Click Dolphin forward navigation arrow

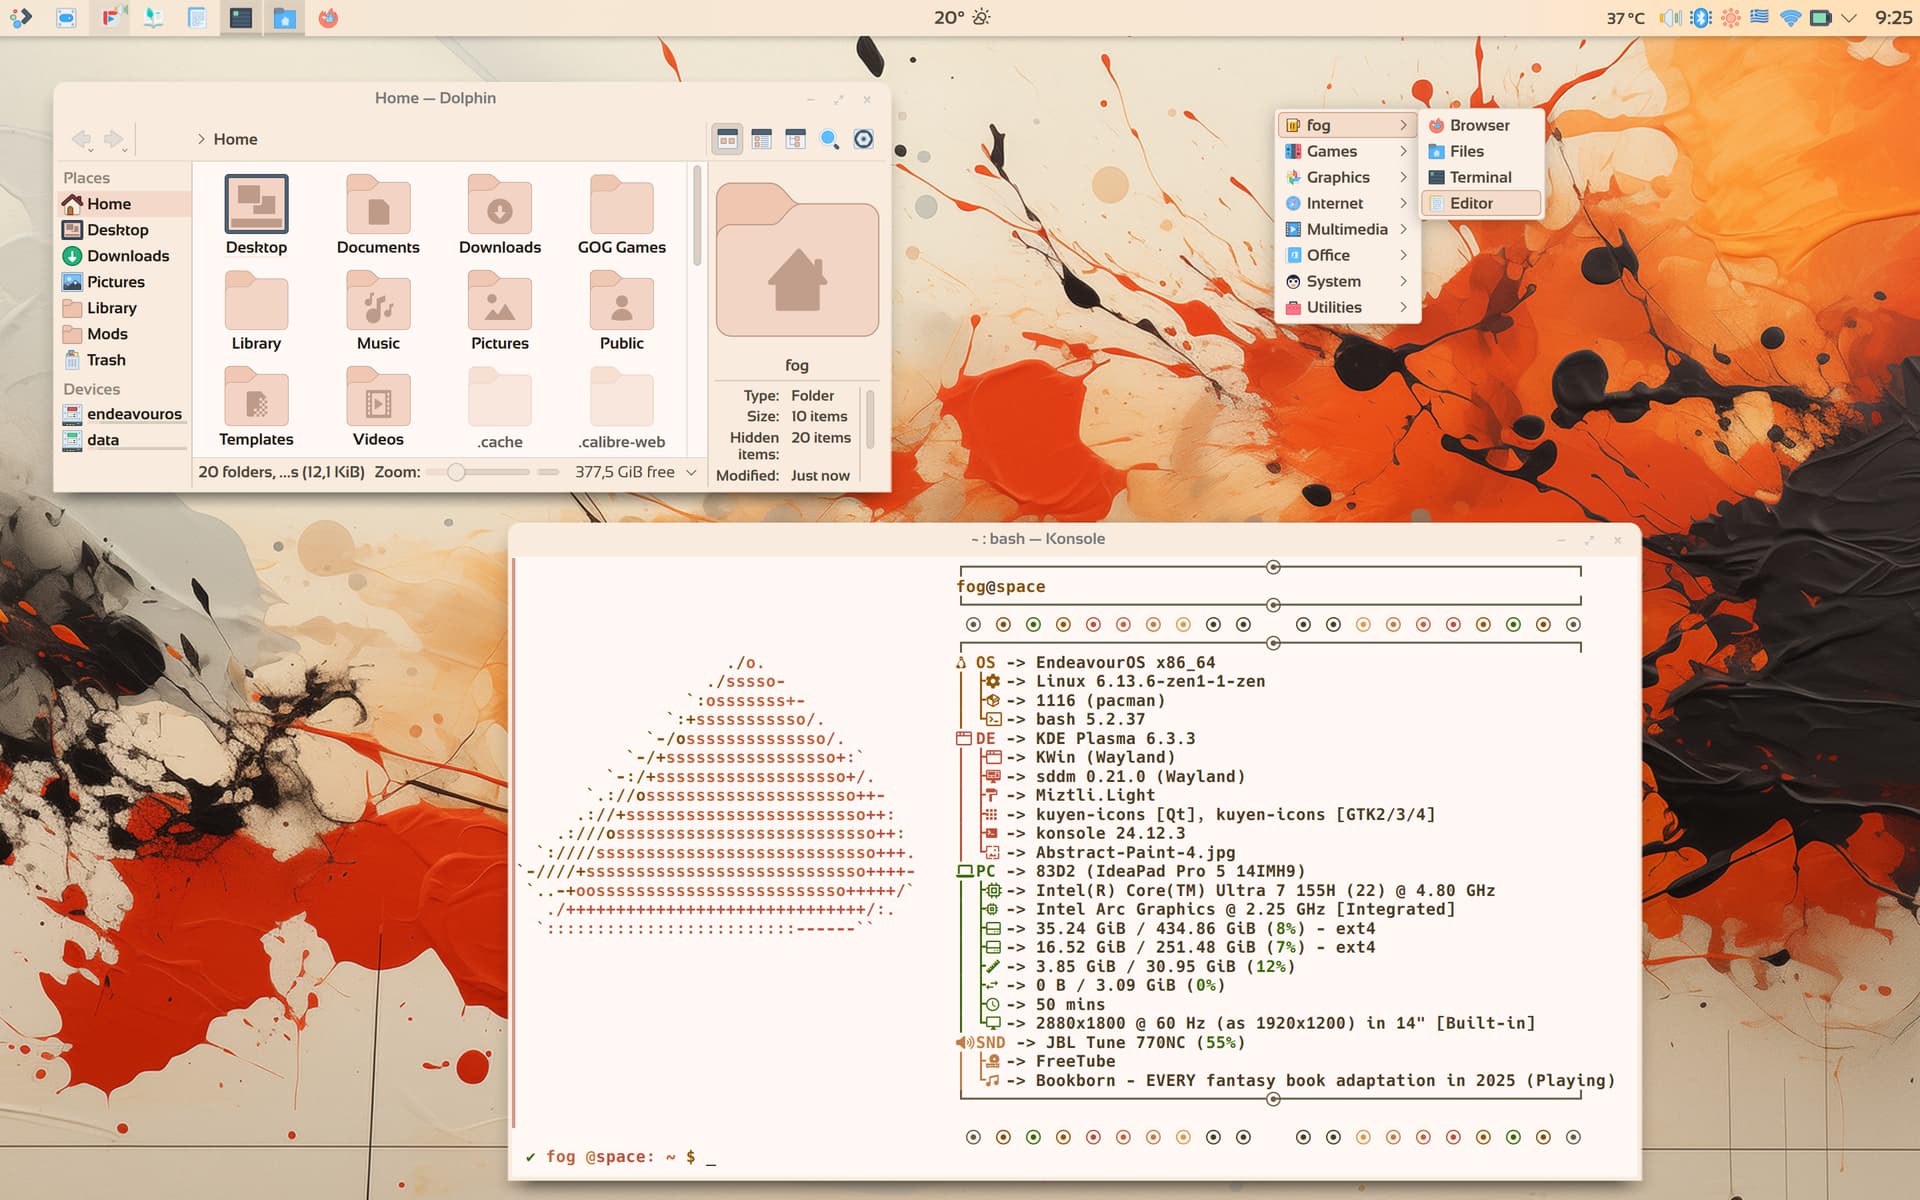[115, 139]
